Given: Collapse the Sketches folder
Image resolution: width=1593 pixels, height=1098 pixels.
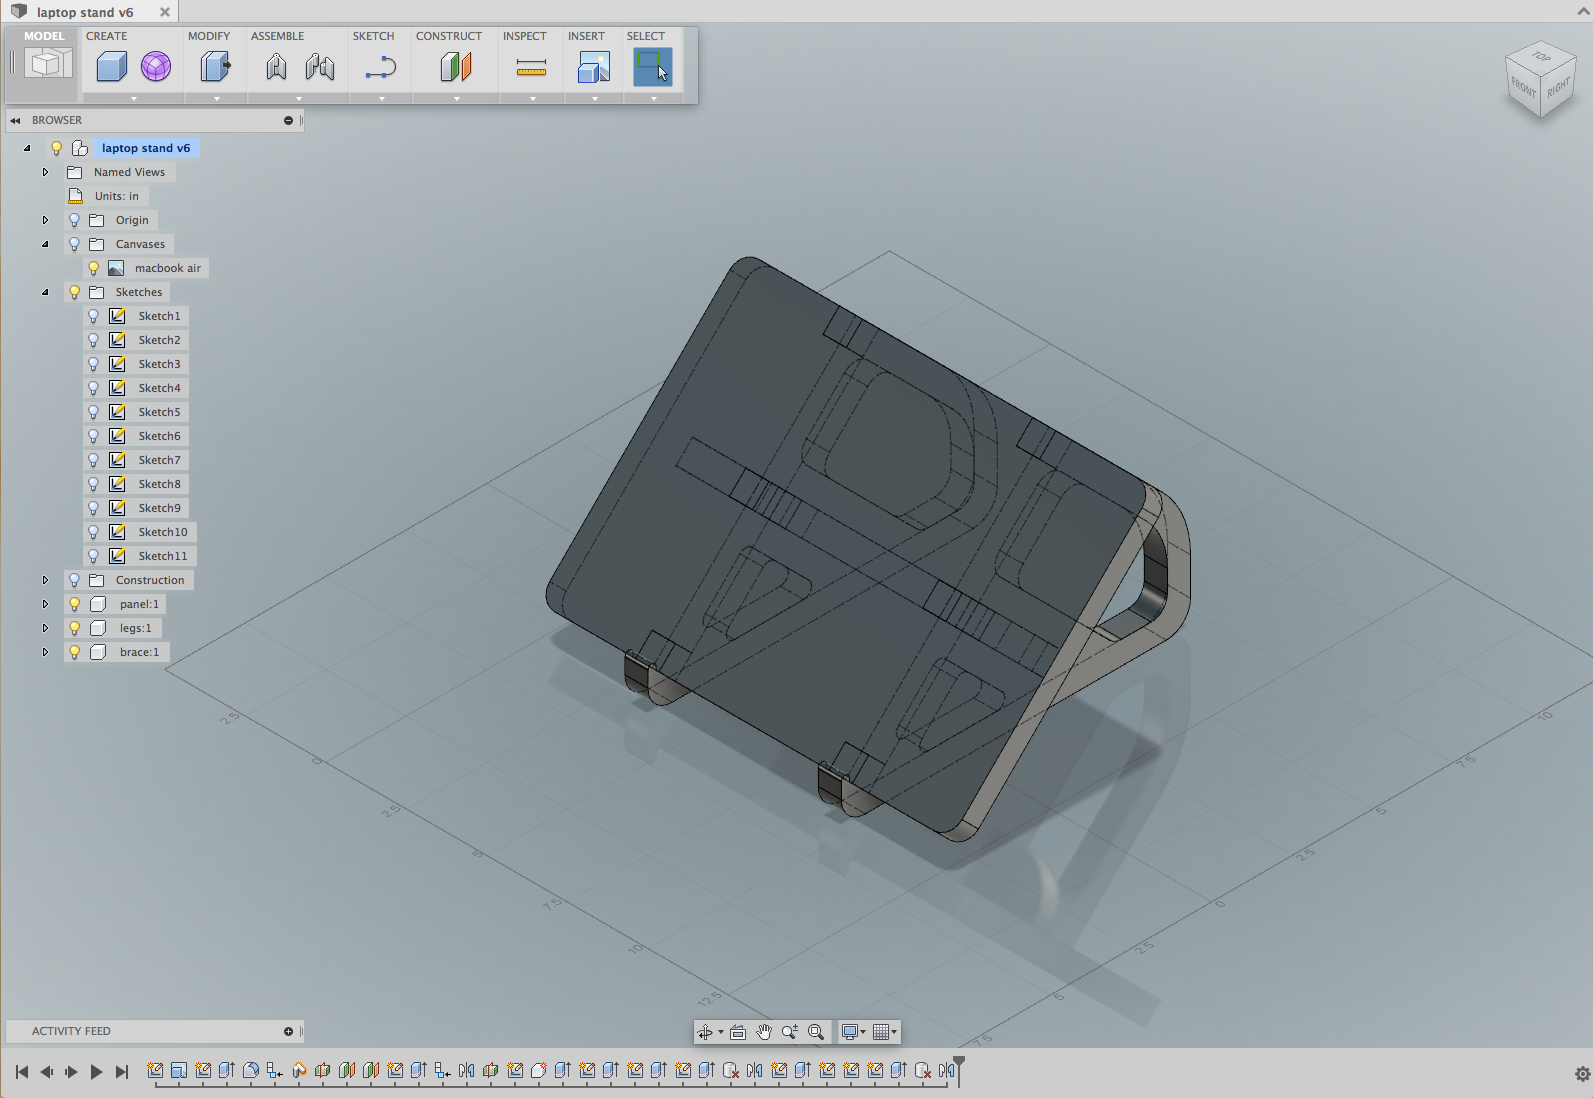Looking at the screenshot, I should 45,292.
